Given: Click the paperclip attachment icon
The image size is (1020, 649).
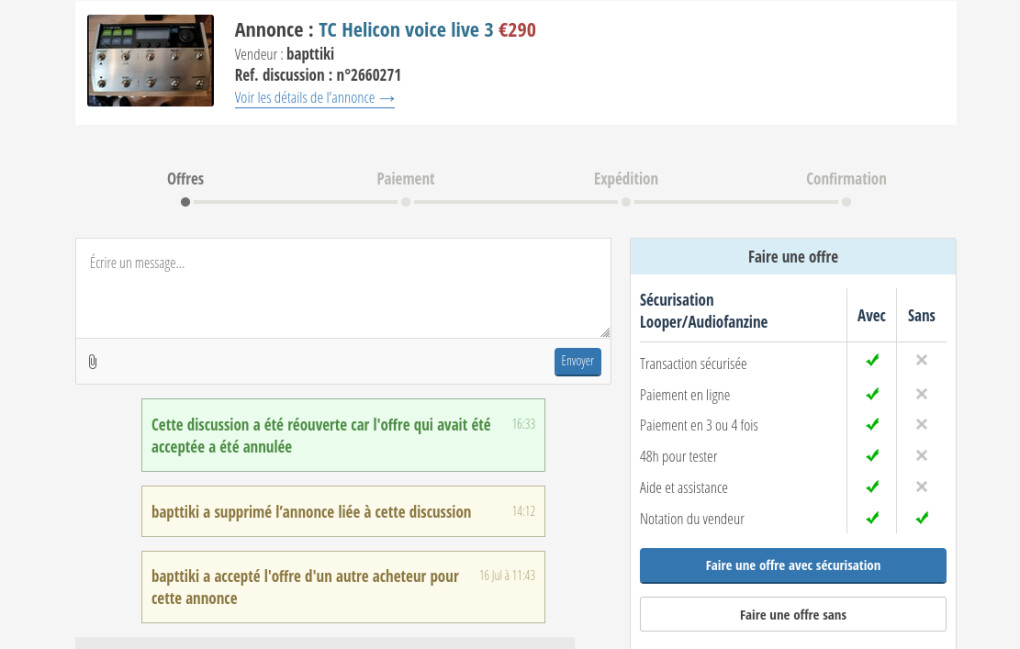Looking at the screenshot, I should pyautogui.click(x=93, y=362).
